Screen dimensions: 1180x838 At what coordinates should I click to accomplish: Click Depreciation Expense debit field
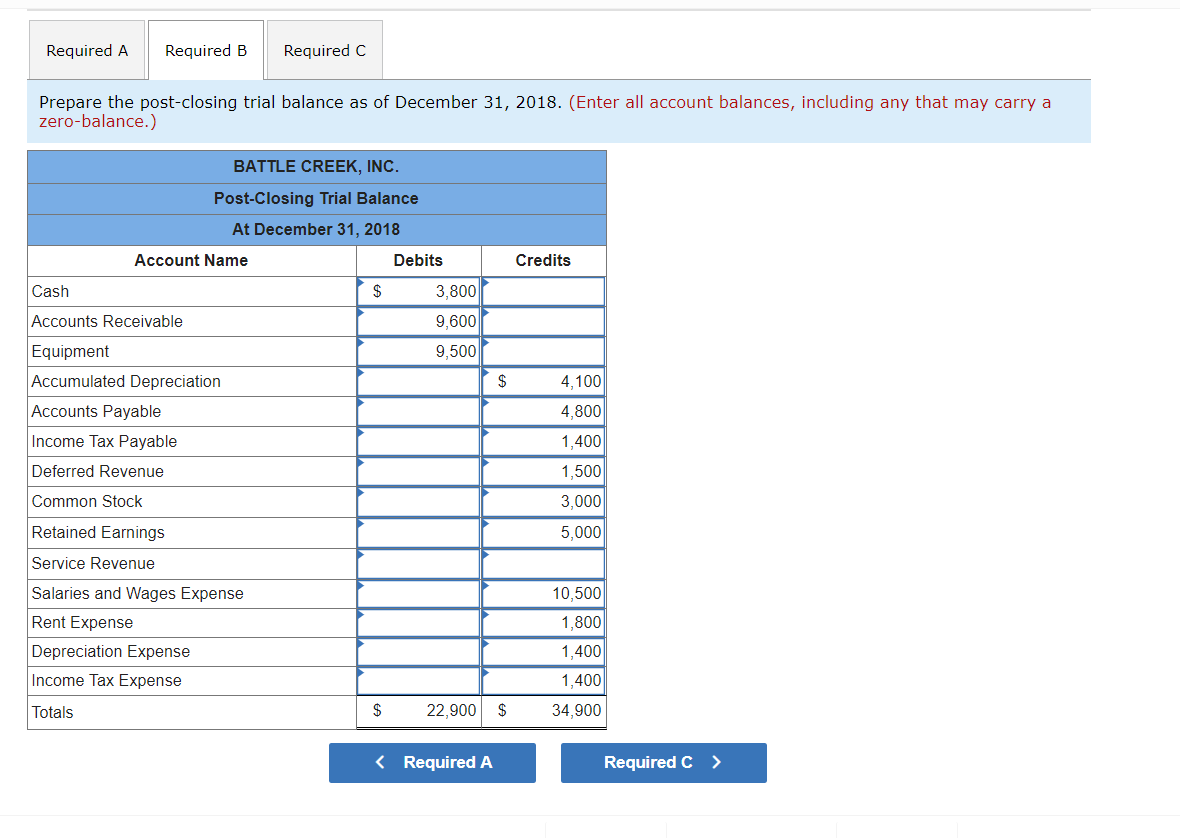coord(418,651)
